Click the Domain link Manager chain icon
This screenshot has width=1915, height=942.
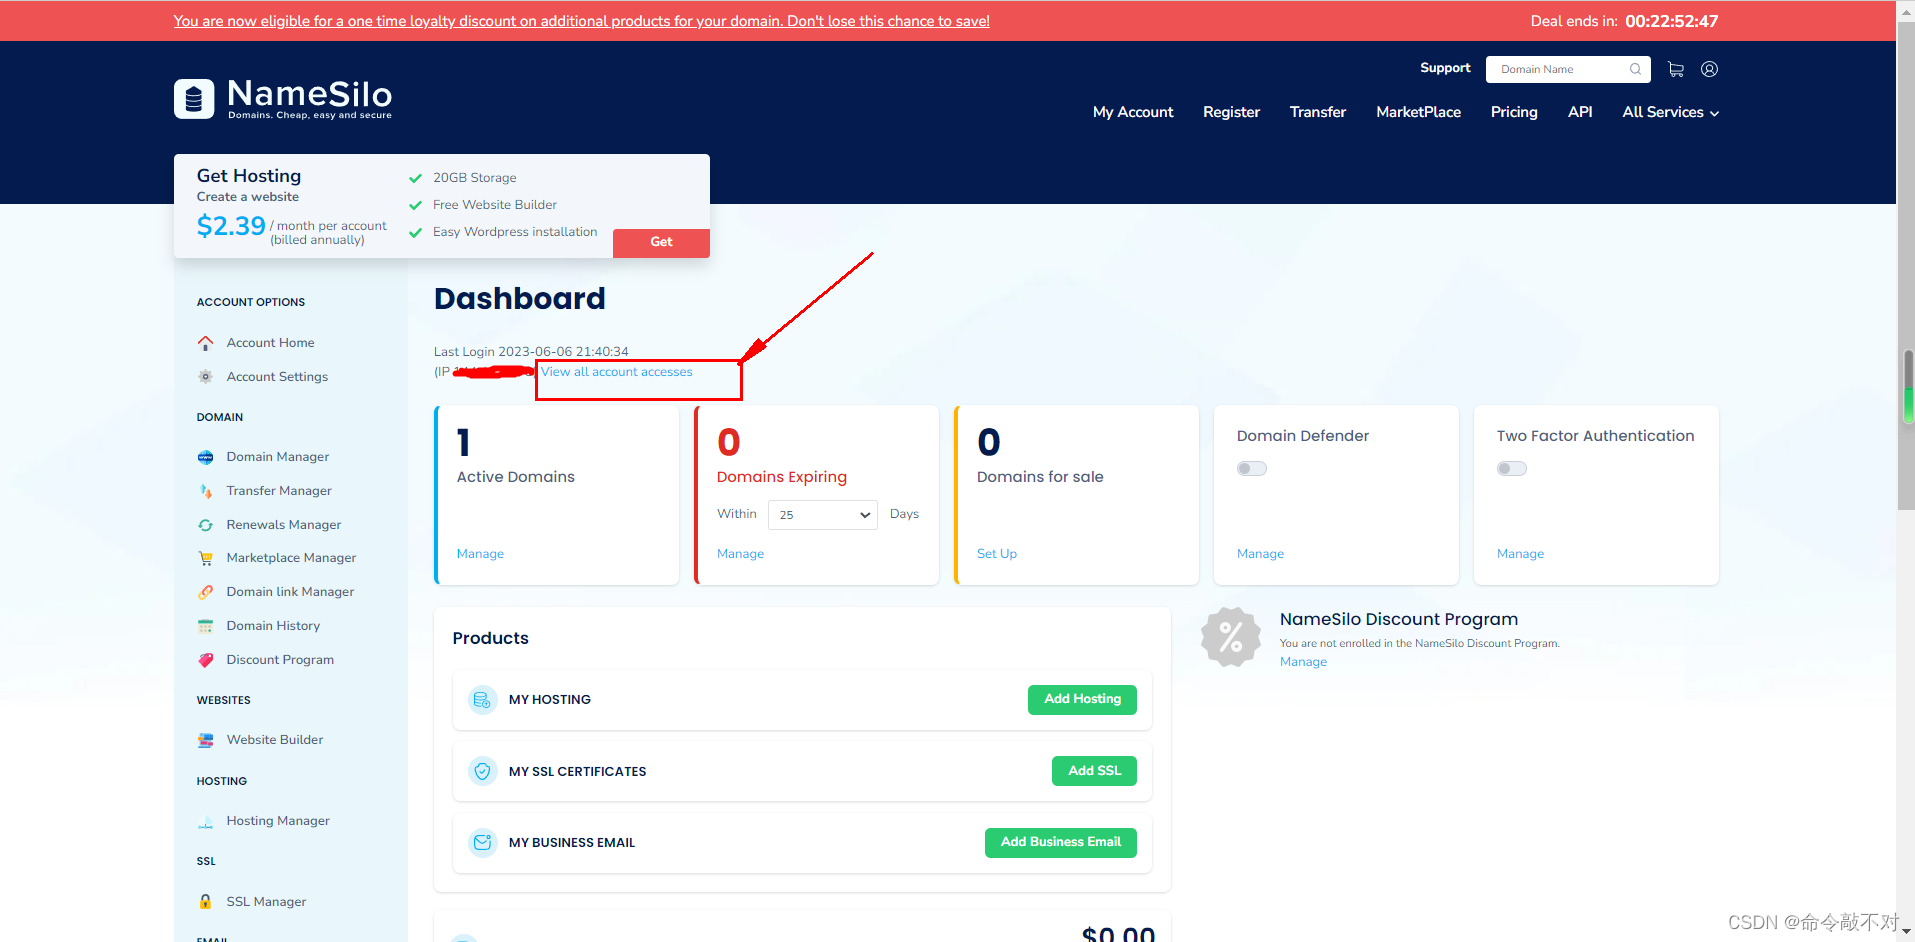point(205,592)
